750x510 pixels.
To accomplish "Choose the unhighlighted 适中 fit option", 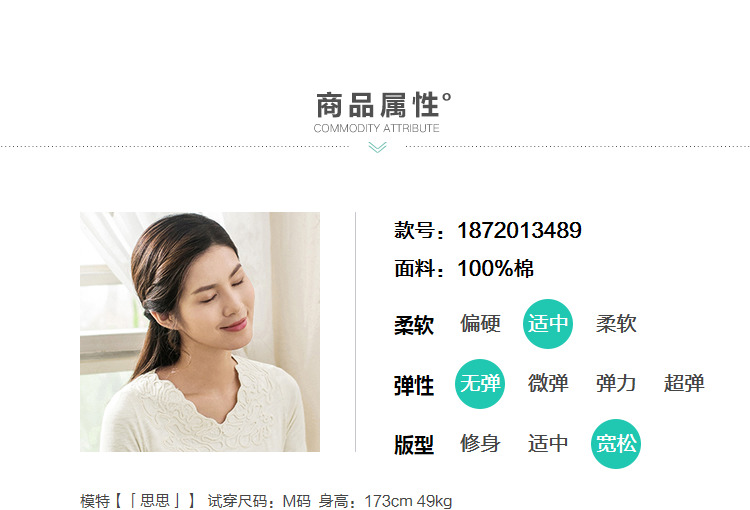I will [x=548, y=443].
